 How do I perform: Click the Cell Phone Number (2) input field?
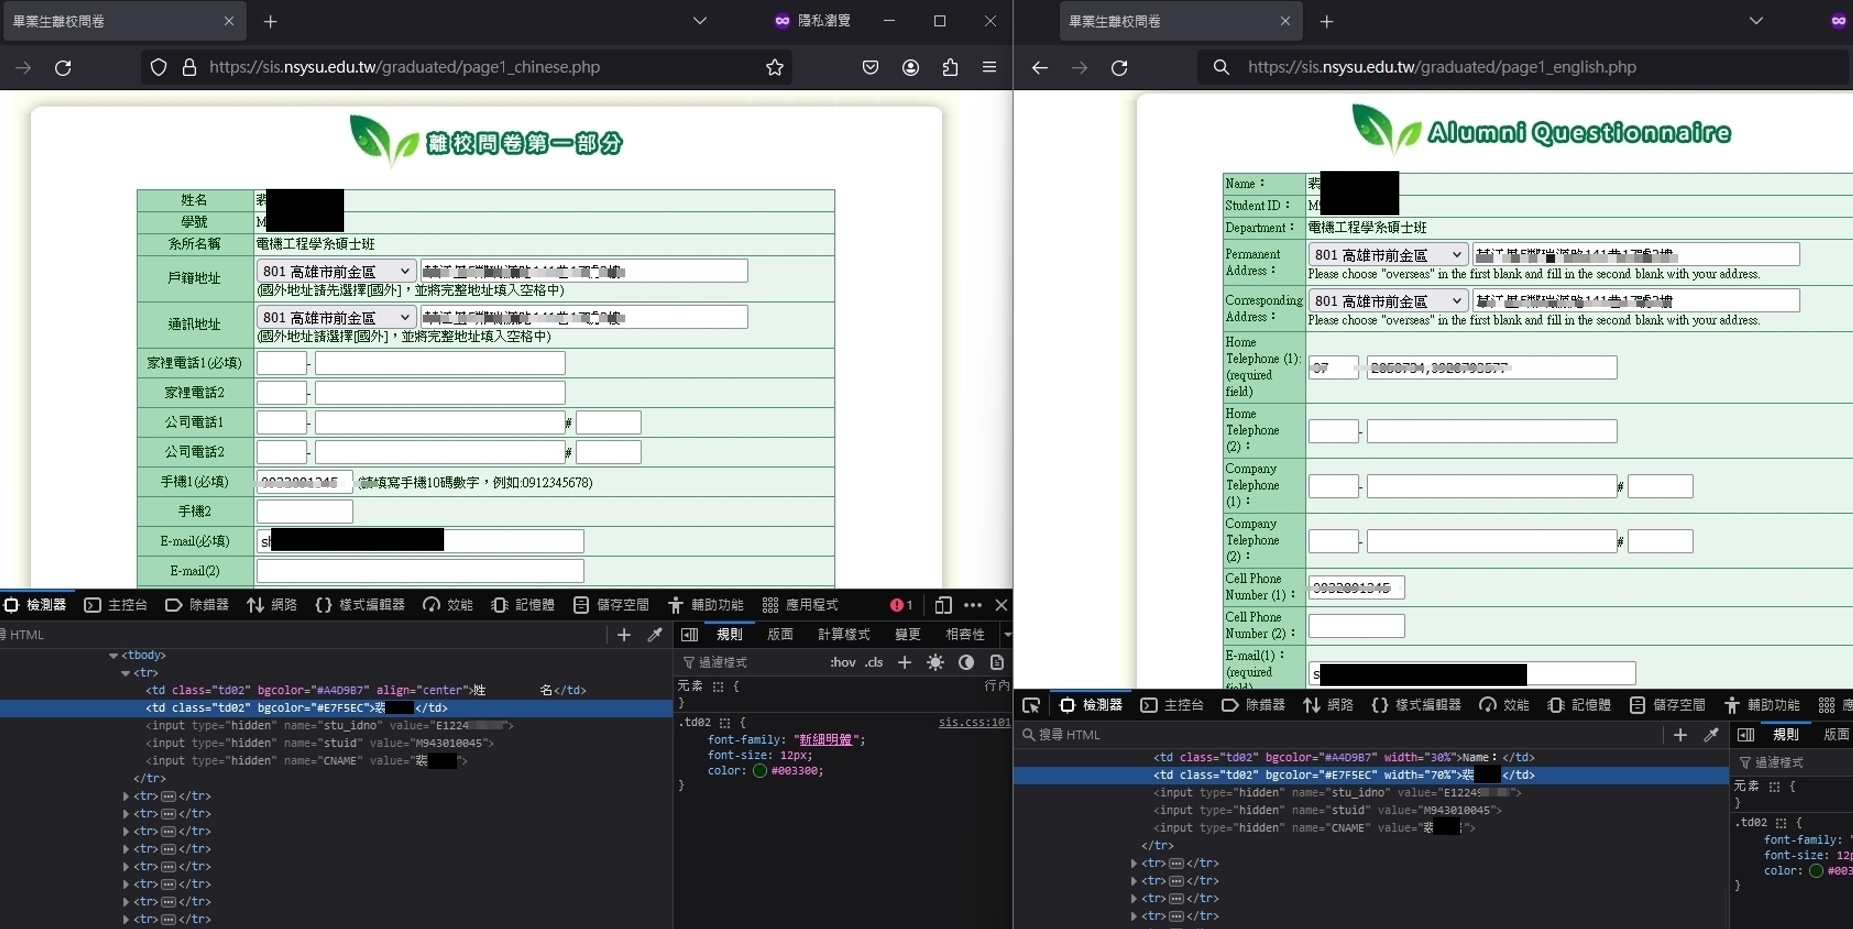(1357, 626)
